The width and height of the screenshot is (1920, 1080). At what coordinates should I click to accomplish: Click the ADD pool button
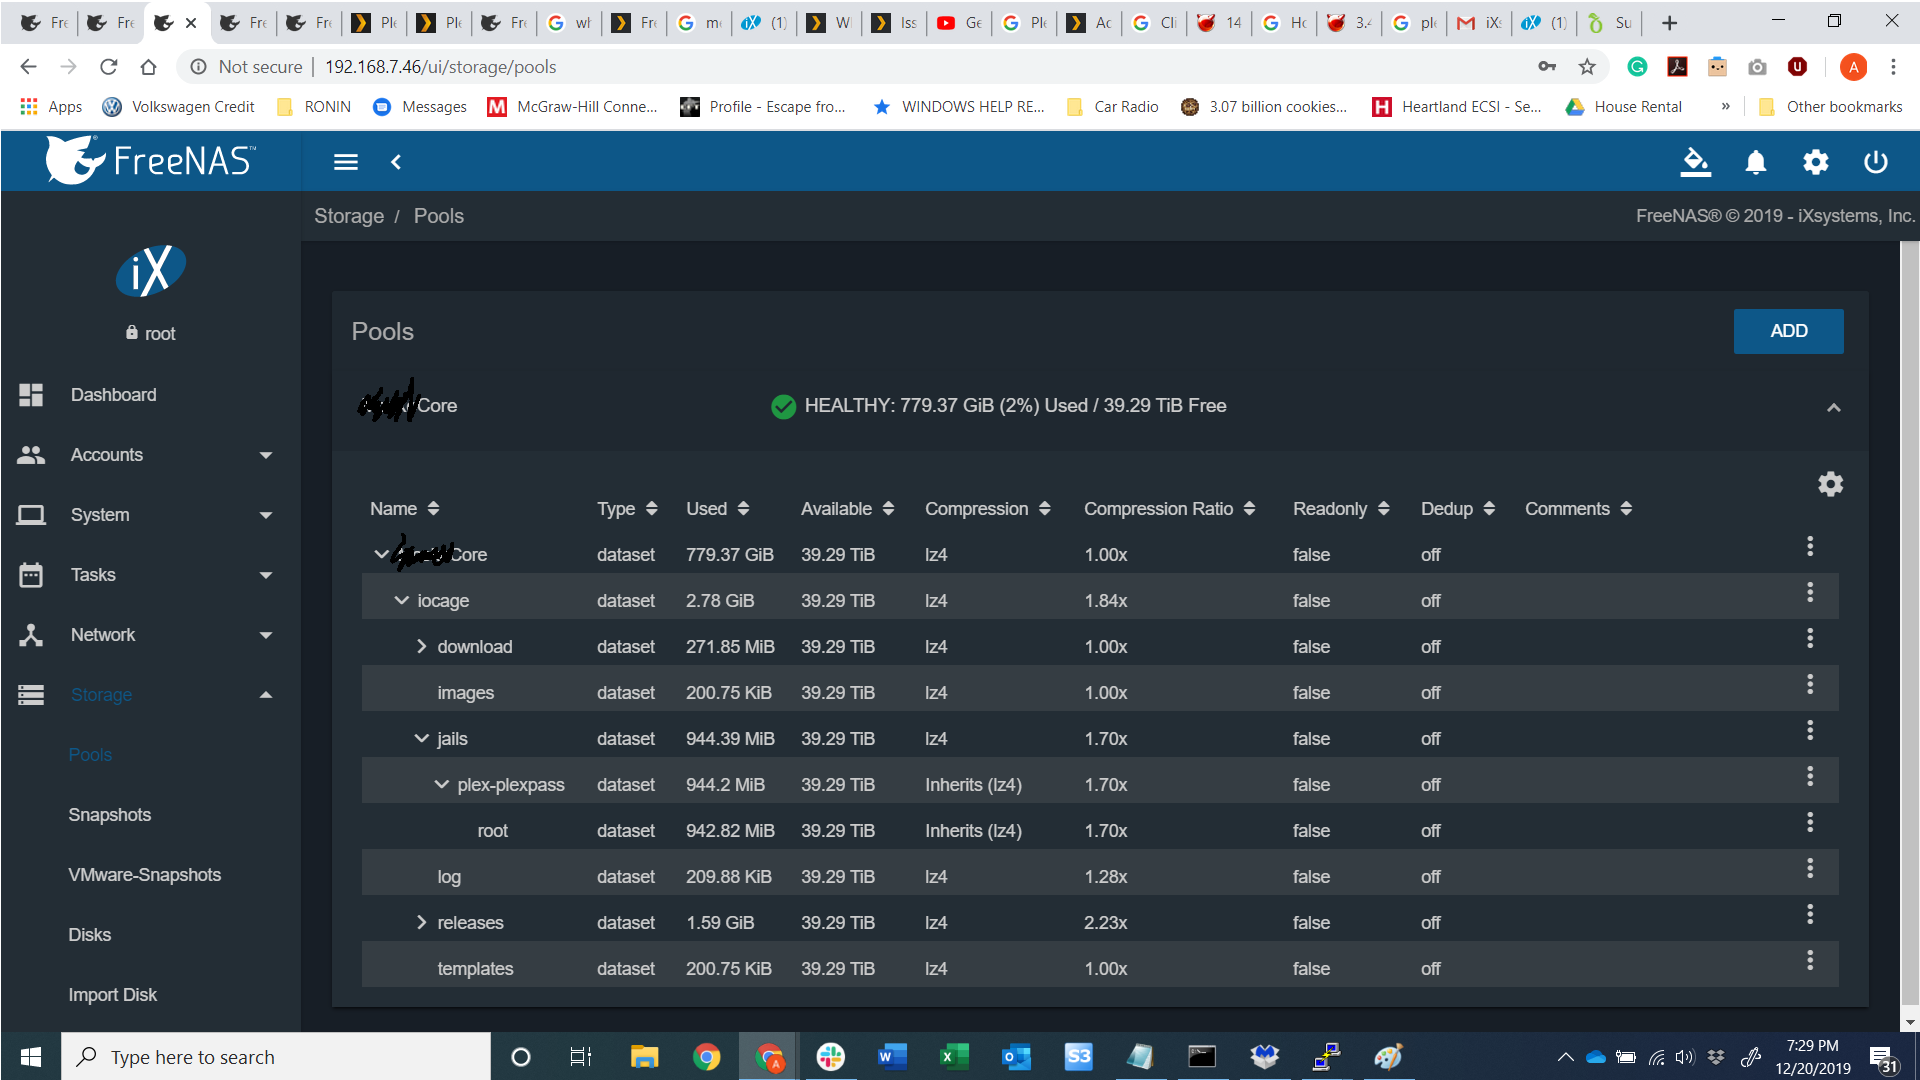(1788, 331)
